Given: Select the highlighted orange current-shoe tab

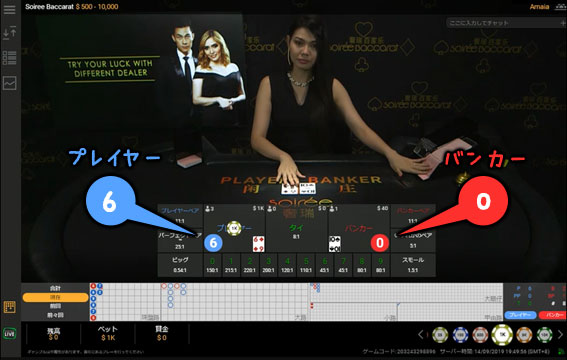Looking at the screenshot, I should pos(55,297).
